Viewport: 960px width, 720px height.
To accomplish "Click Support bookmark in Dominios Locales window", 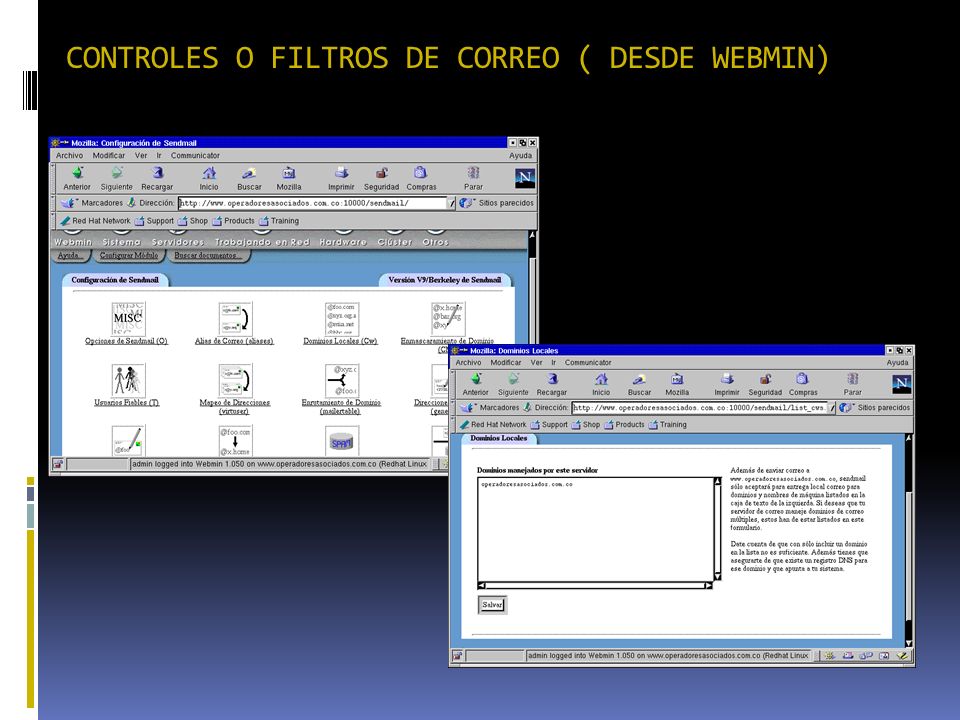I will [549, 424].
